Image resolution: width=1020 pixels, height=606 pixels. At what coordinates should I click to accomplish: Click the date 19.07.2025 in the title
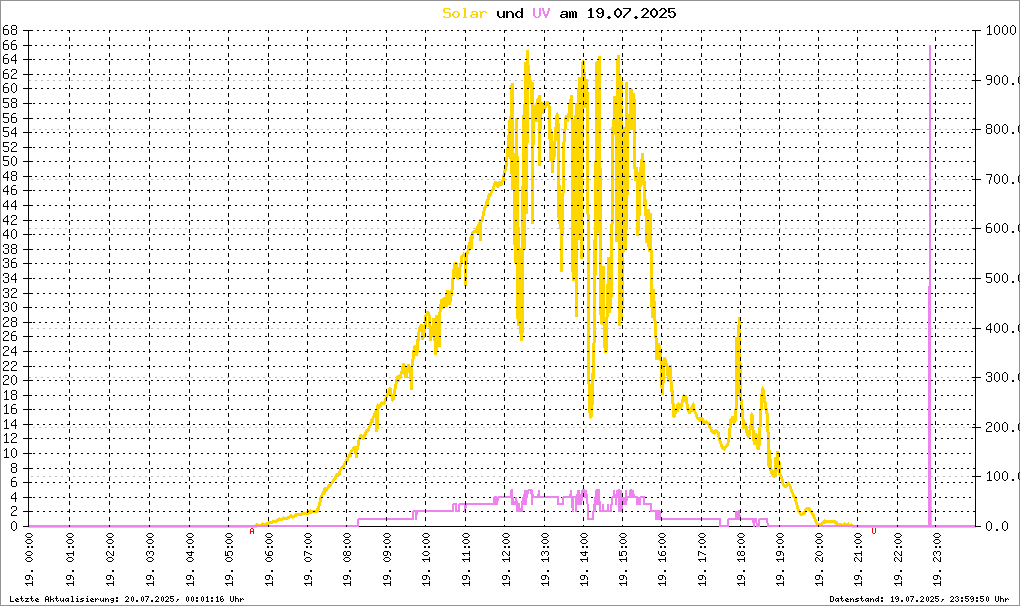pyautogui.click(x=631, y=13)
